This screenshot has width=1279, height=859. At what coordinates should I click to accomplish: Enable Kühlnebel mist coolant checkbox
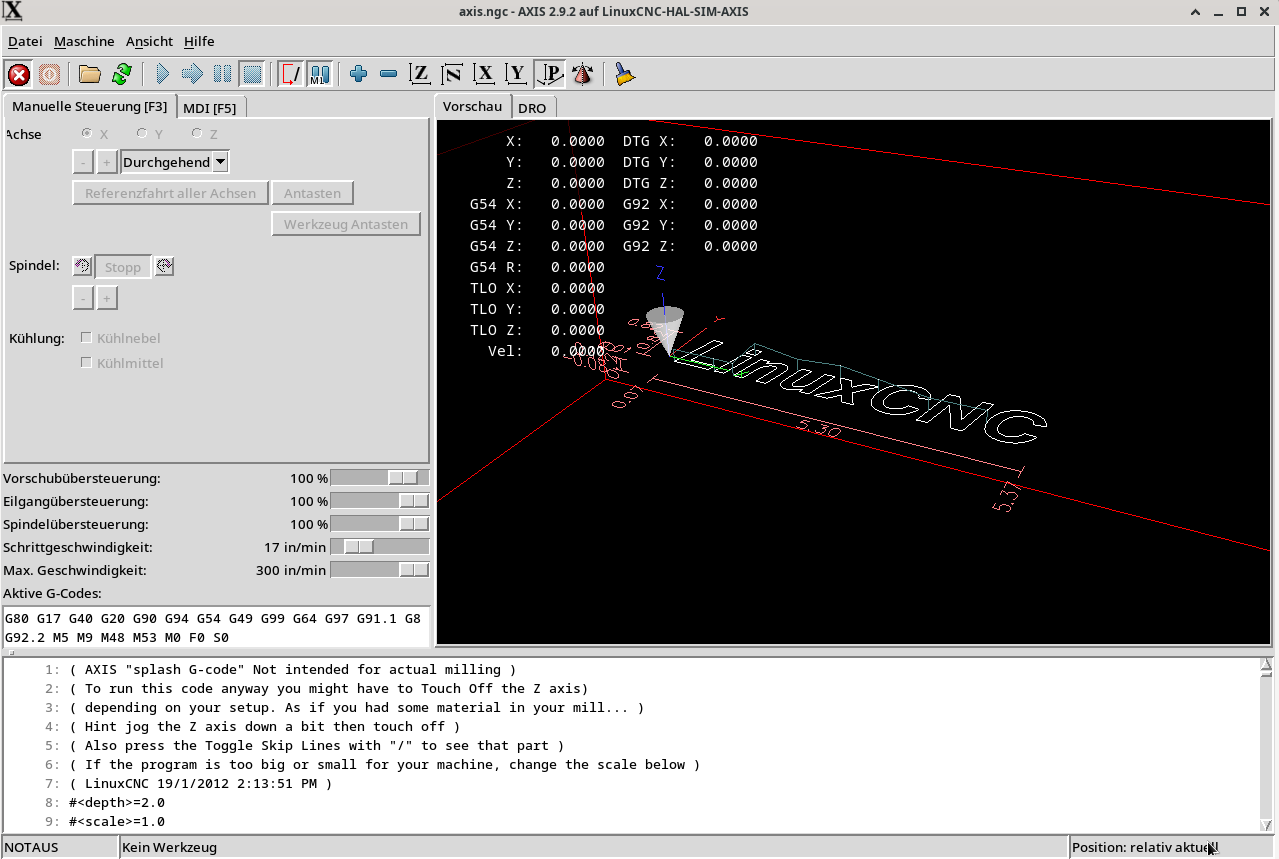click(x=86, y=338)
